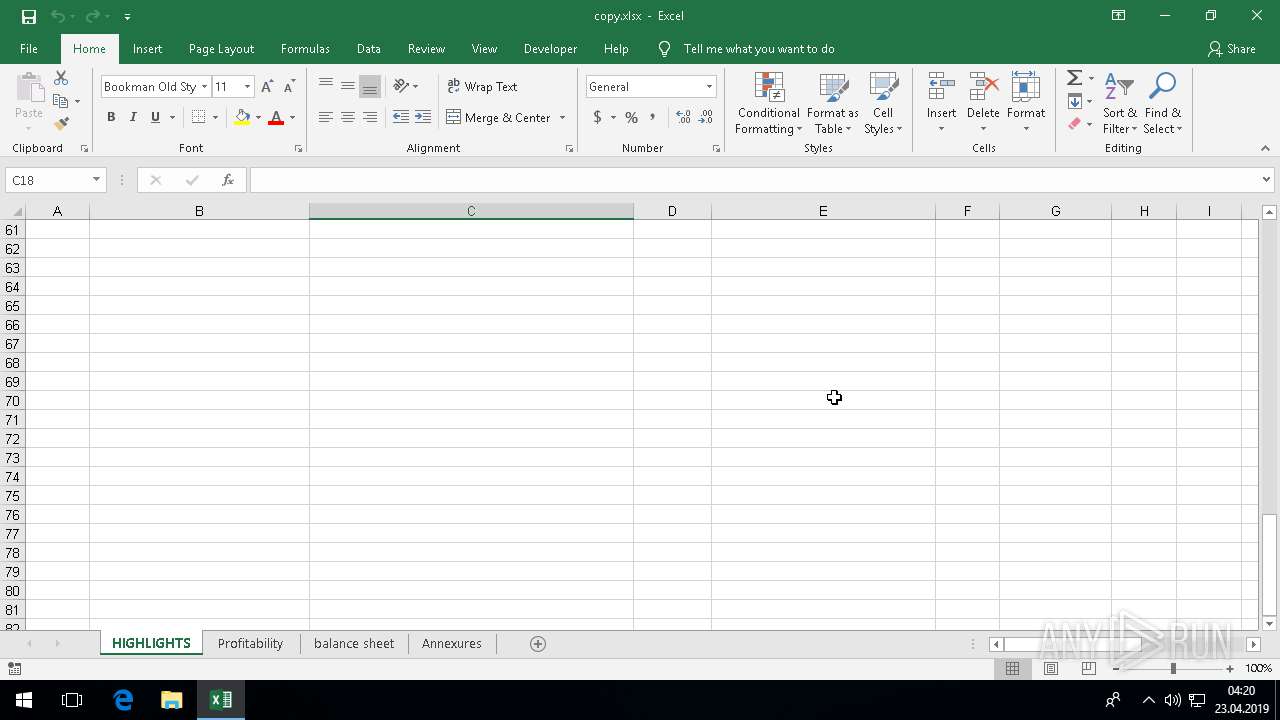The height and width of the screenshot is (720, 1280).
Task: Apply Accounting dollar format
Action: pos(598,117)
